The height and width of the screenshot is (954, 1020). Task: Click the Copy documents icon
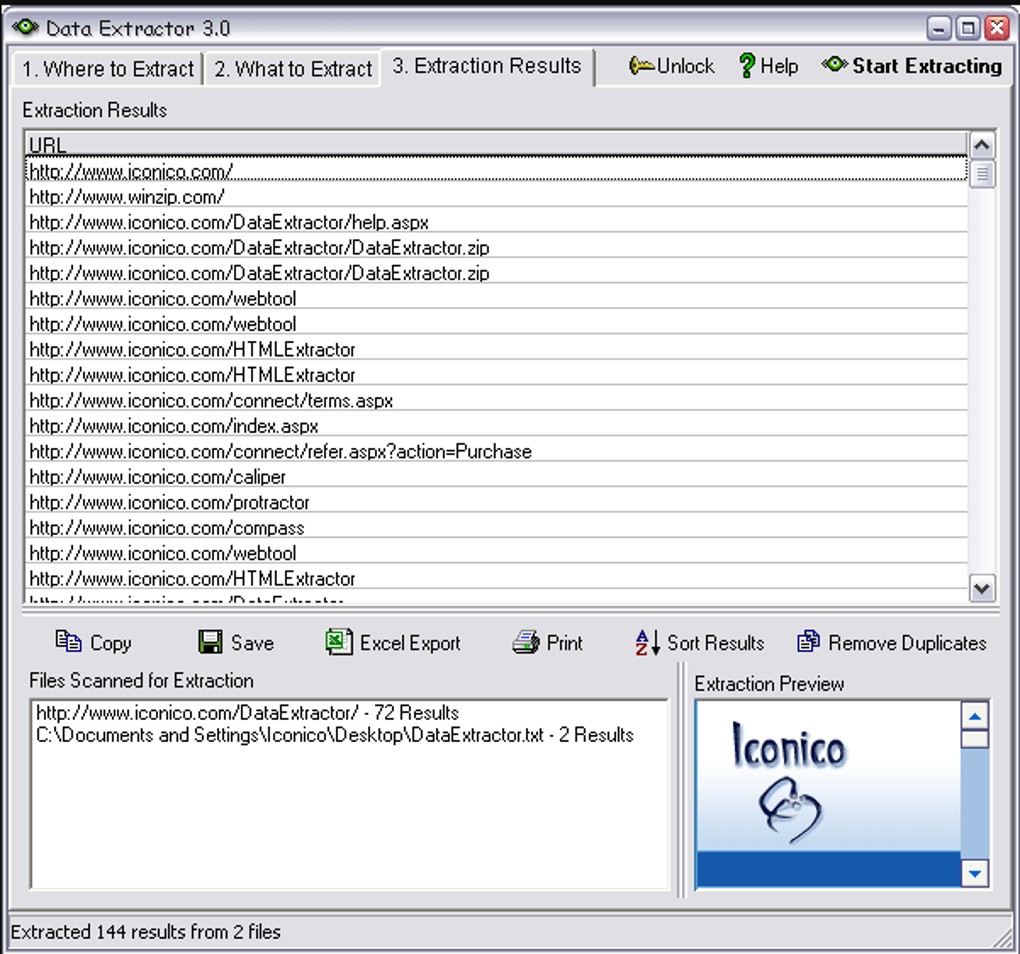[x=68, y=642]
